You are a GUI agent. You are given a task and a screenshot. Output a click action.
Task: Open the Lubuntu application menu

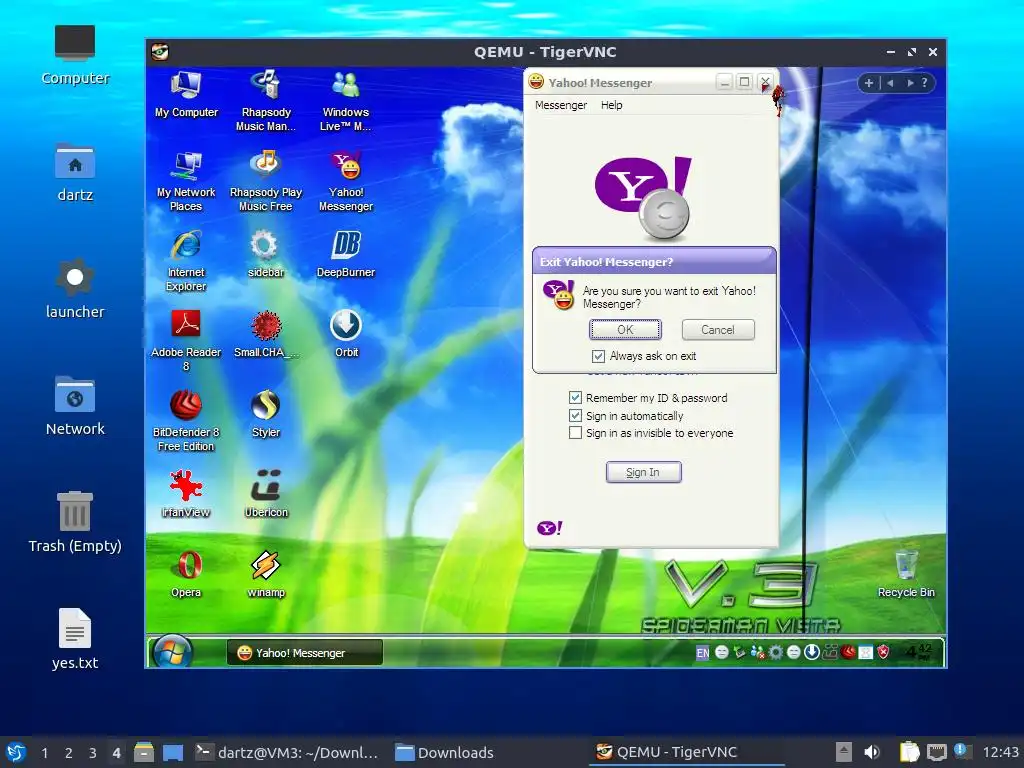[x=15, y=752]
